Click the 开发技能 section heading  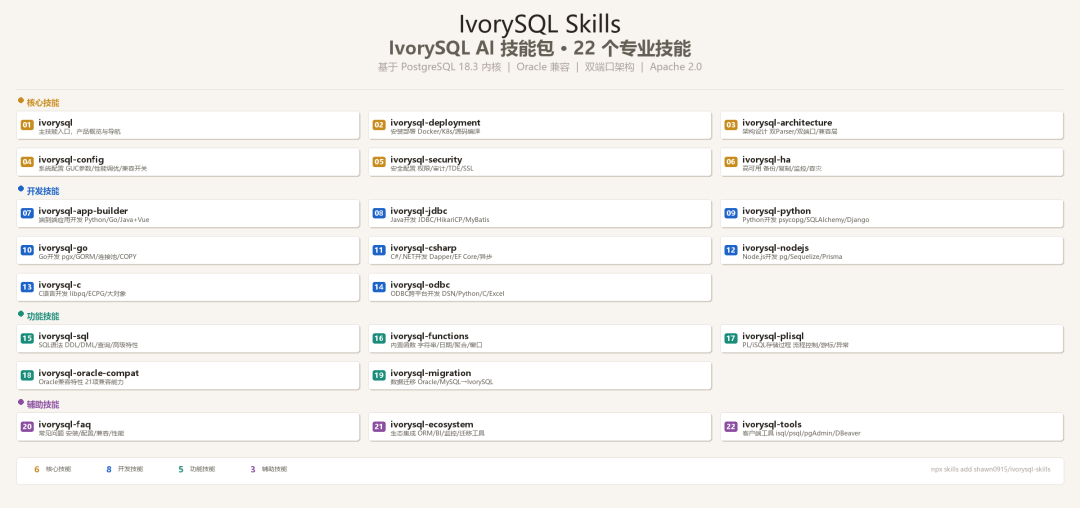[x=43, y=191]
